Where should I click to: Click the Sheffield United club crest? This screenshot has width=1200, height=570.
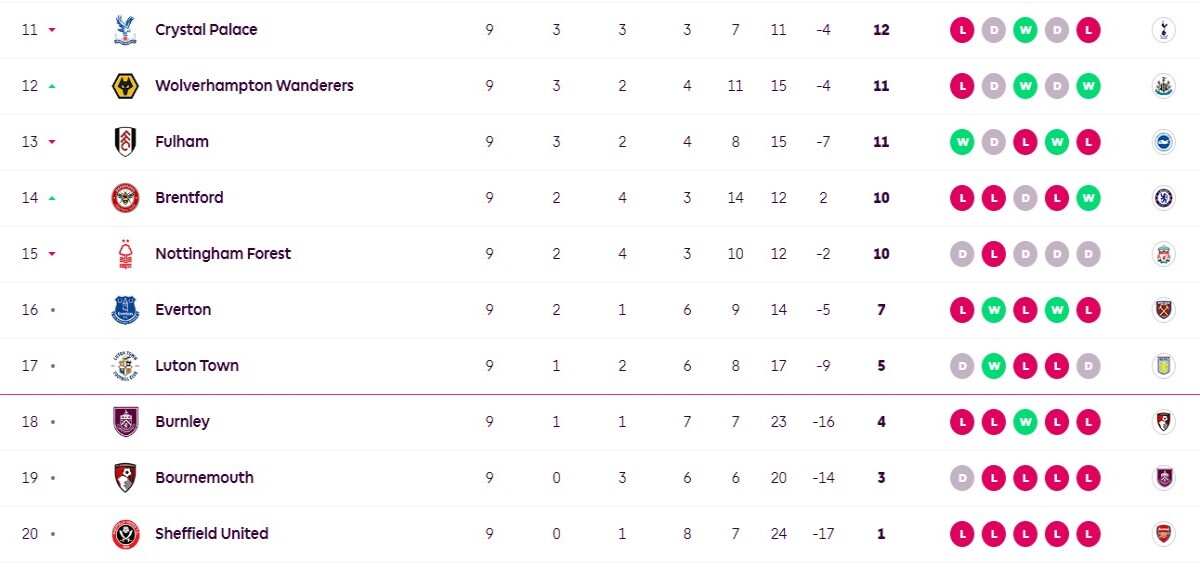(125, 534)
